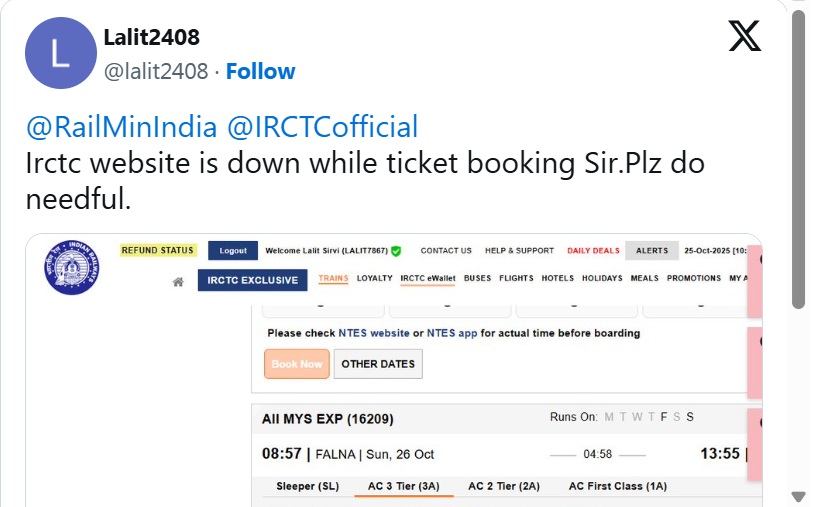The image size is (814, 507).
Task: Select the AC First Class (1A) tab
Action: (617, 486)
